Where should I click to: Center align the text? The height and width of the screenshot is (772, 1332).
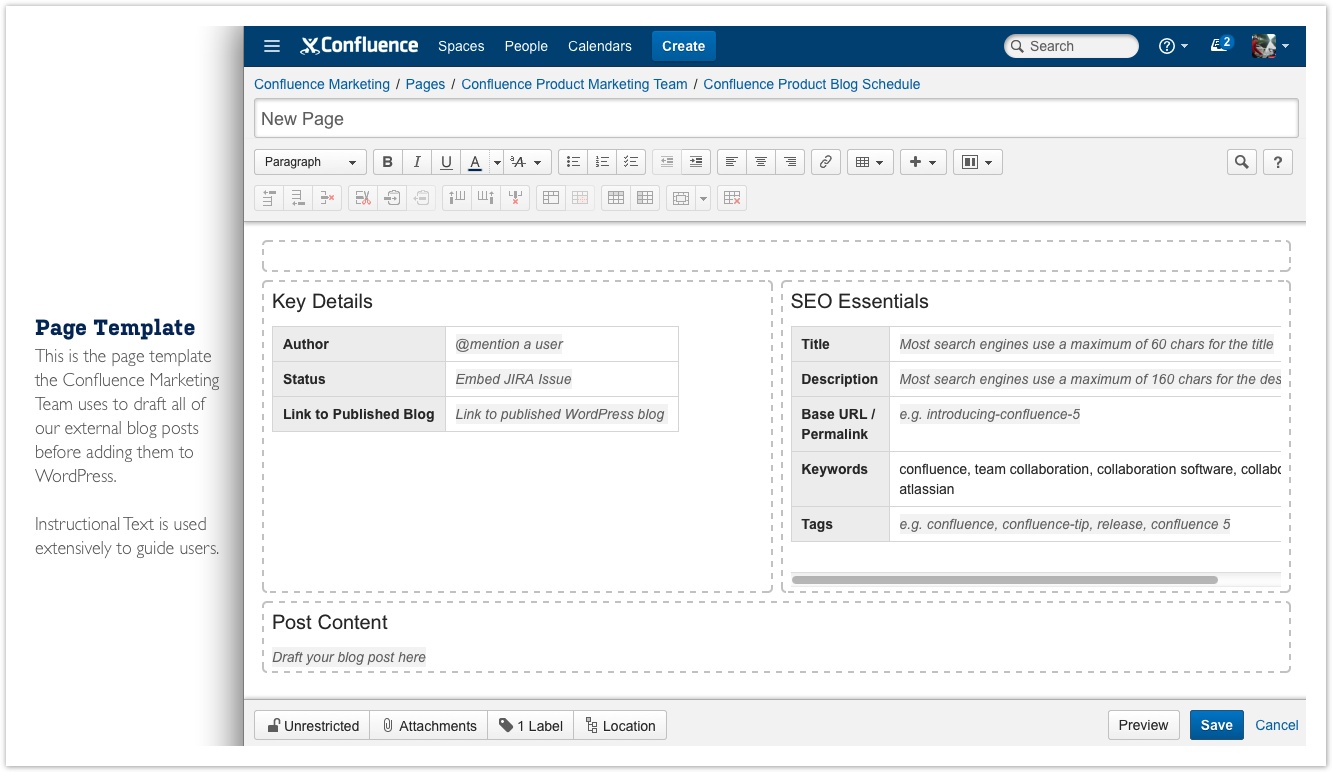[761, 162]
